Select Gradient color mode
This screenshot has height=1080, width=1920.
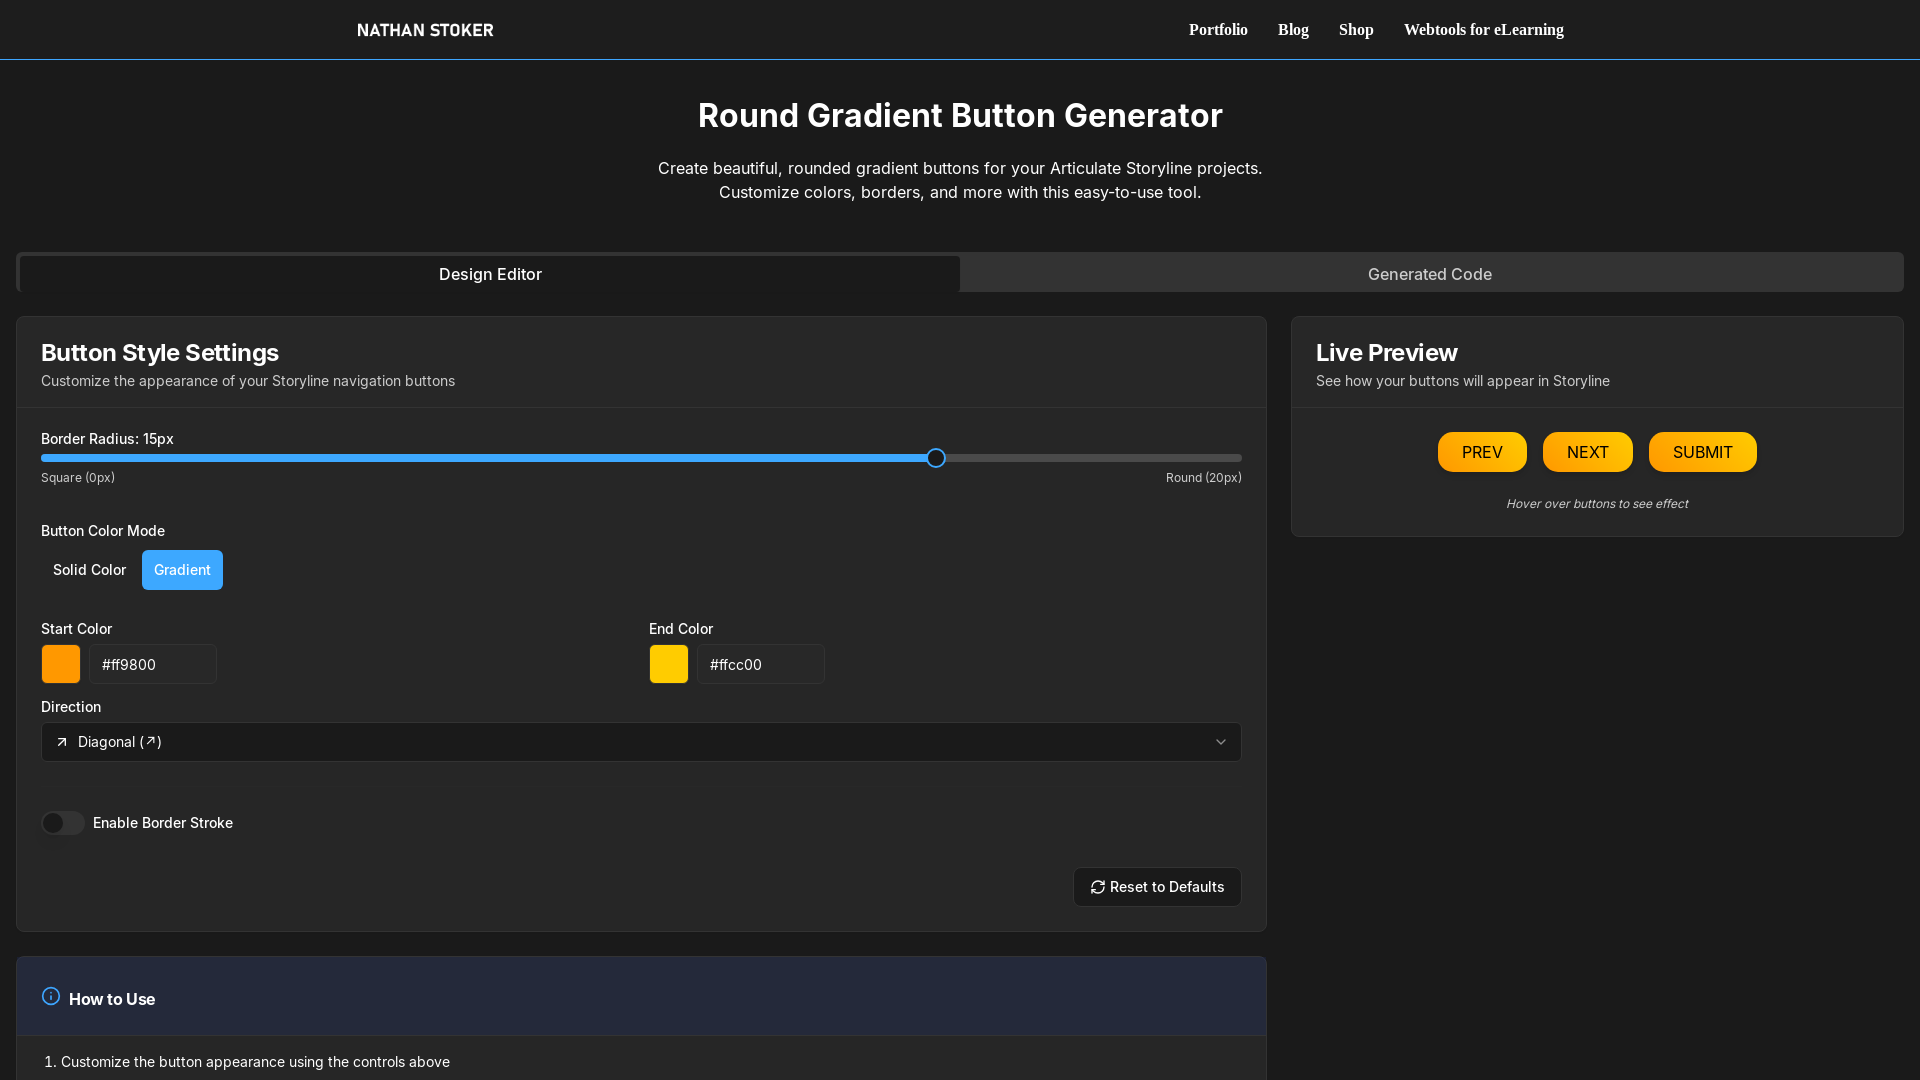(182, 569)
